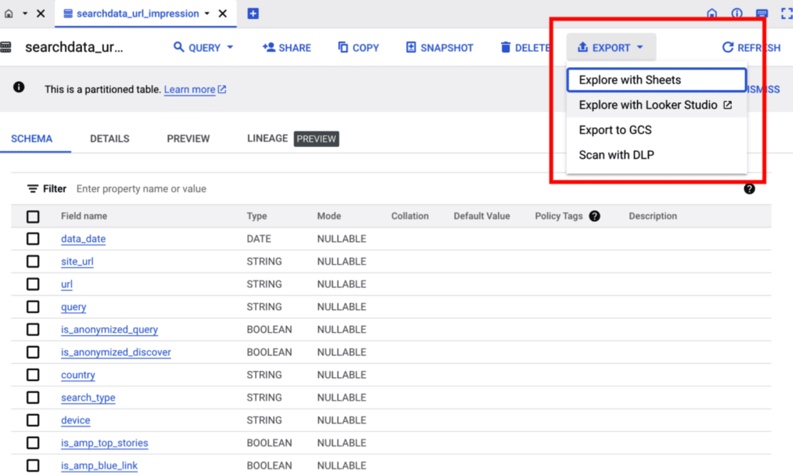This screenshot has width=793, height=475.
Task: Open the home tab dropdown arrow
Action: click(25, 14)
